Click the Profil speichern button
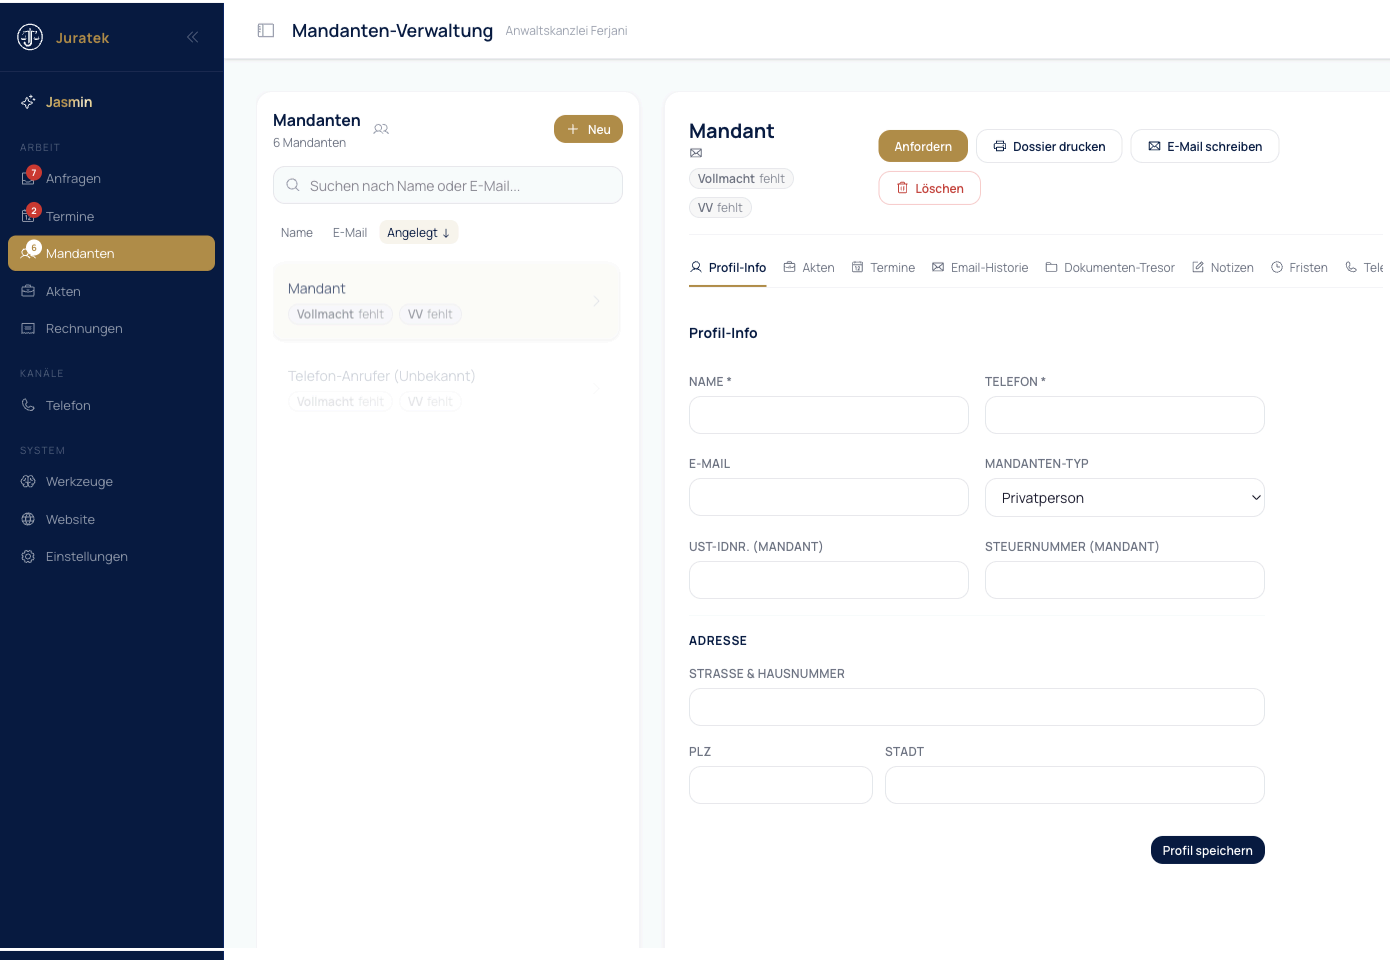This screenshot has width=1390, height=960. (x=1208, y=850)
